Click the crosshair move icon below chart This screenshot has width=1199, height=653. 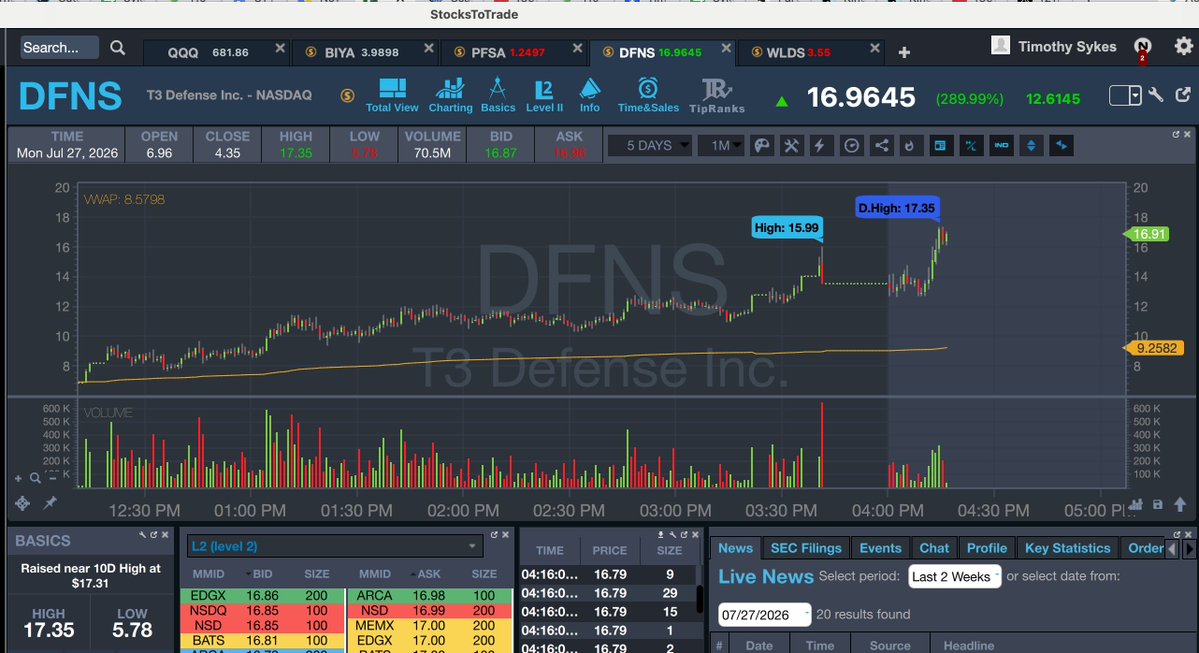click(x=22, y=503)
